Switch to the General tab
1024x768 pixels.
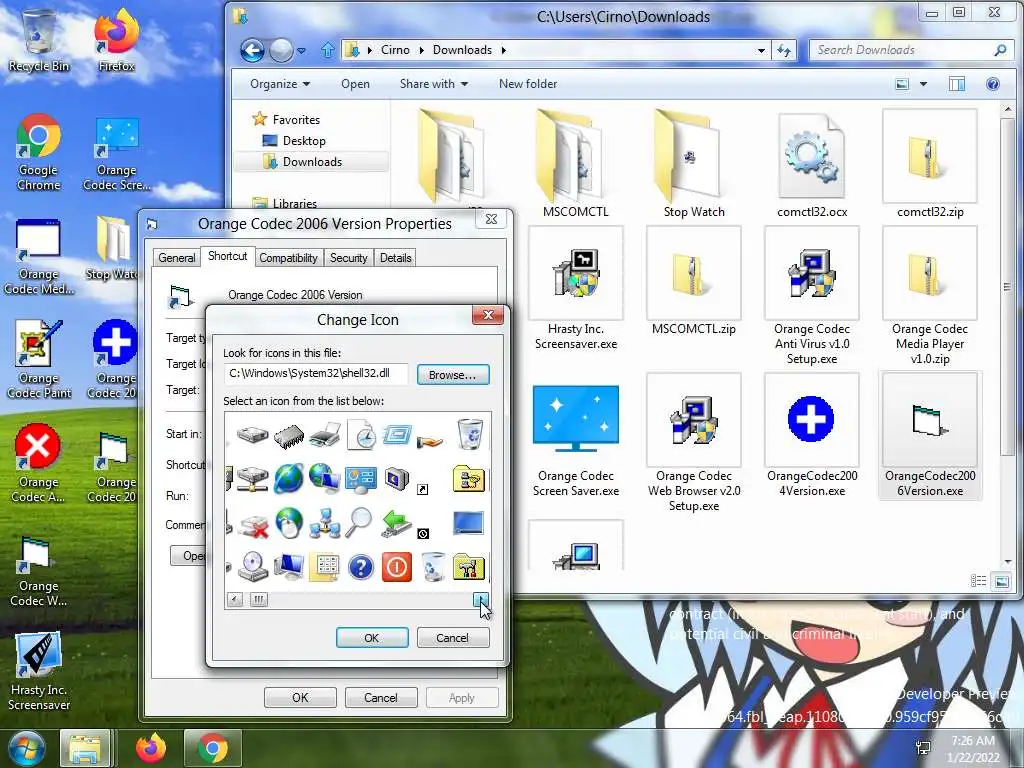(x=176, y=258)
